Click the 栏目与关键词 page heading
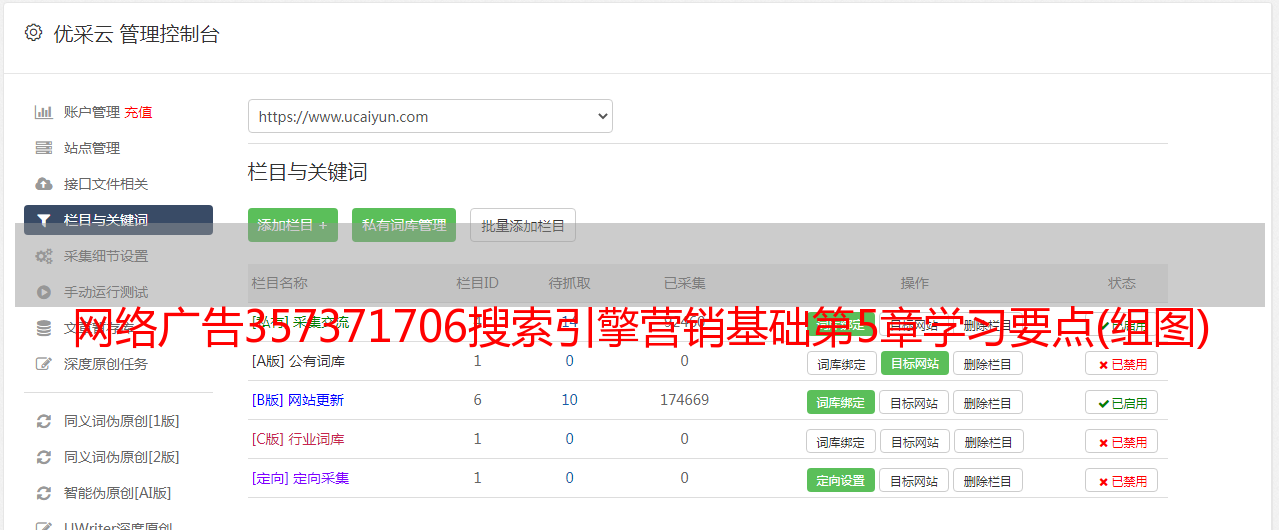Image resolution: width=1279 pixels, height=530 pixels. click(308, 172)
